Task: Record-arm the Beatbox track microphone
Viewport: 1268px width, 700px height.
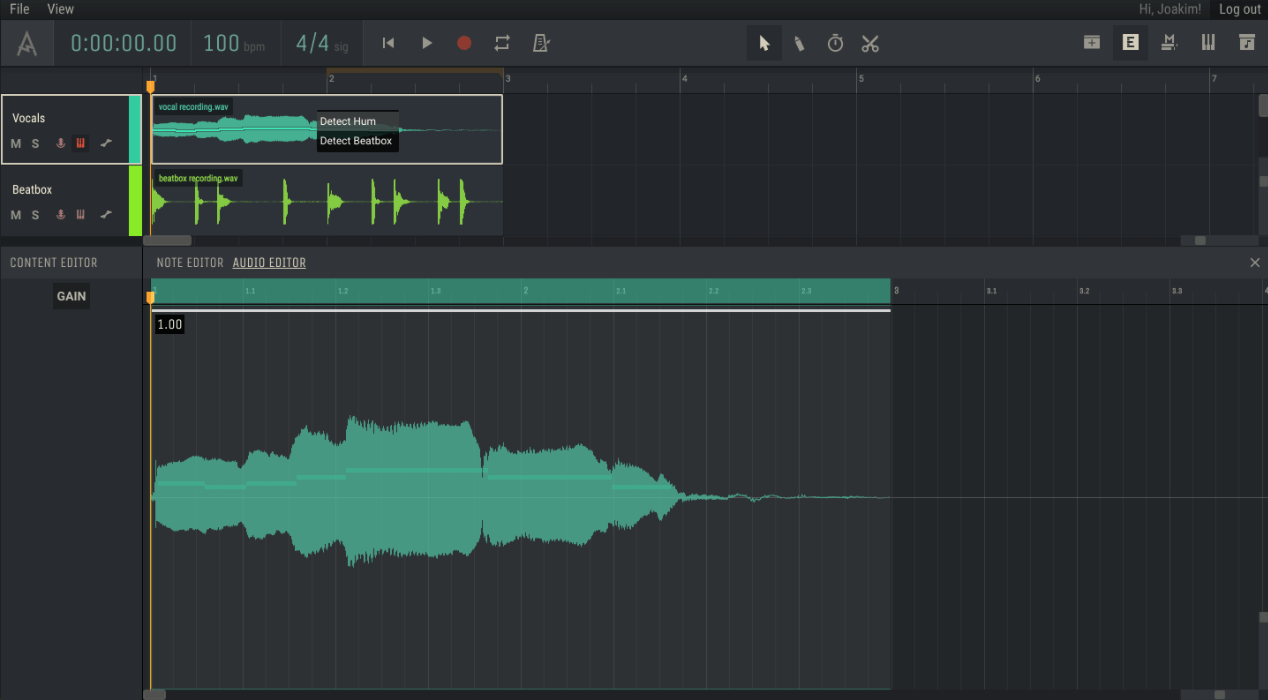Action: pyautogui.click(x=60, y=214)
